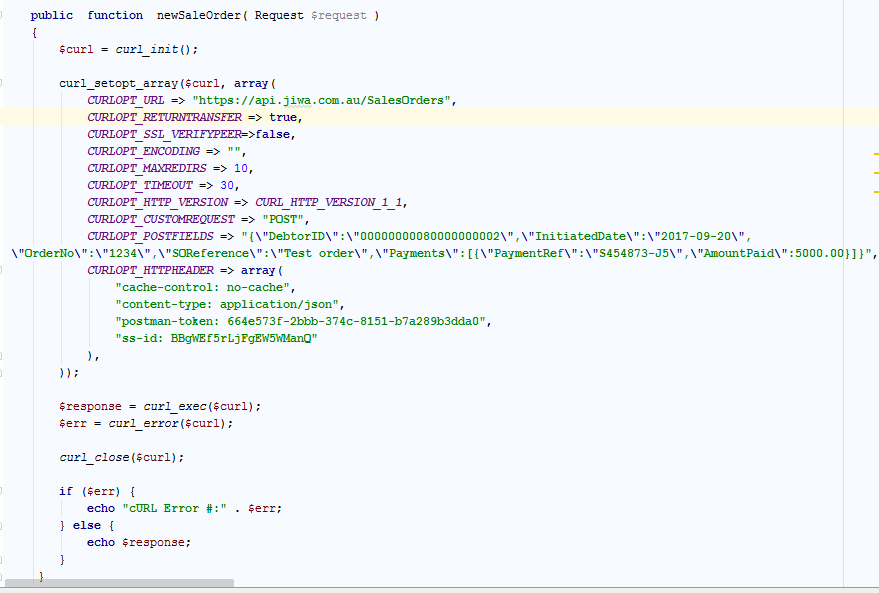Viewport: 879px width, 593px height.
Task: Click the 'function' keyword
Action: [x=115, y=15]
